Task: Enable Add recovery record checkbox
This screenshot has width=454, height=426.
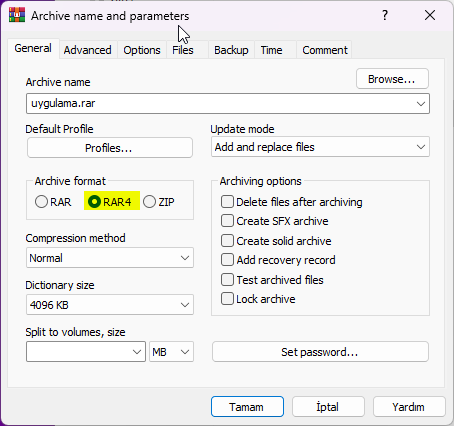Action: (227, 260)
